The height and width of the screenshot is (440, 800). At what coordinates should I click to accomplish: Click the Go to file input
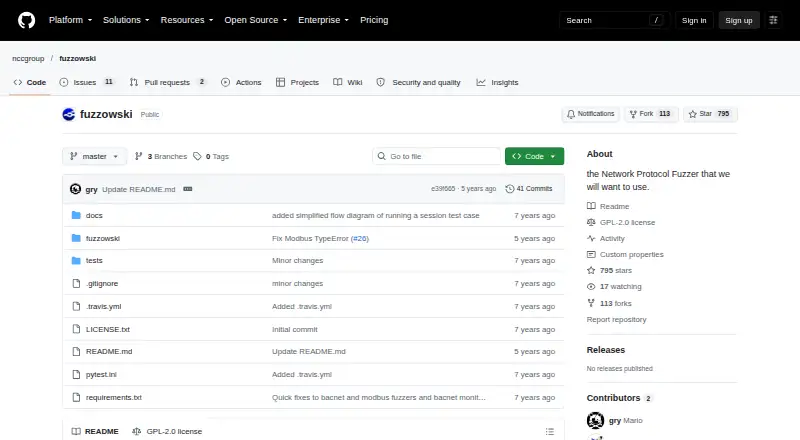[x=437, y=156]
